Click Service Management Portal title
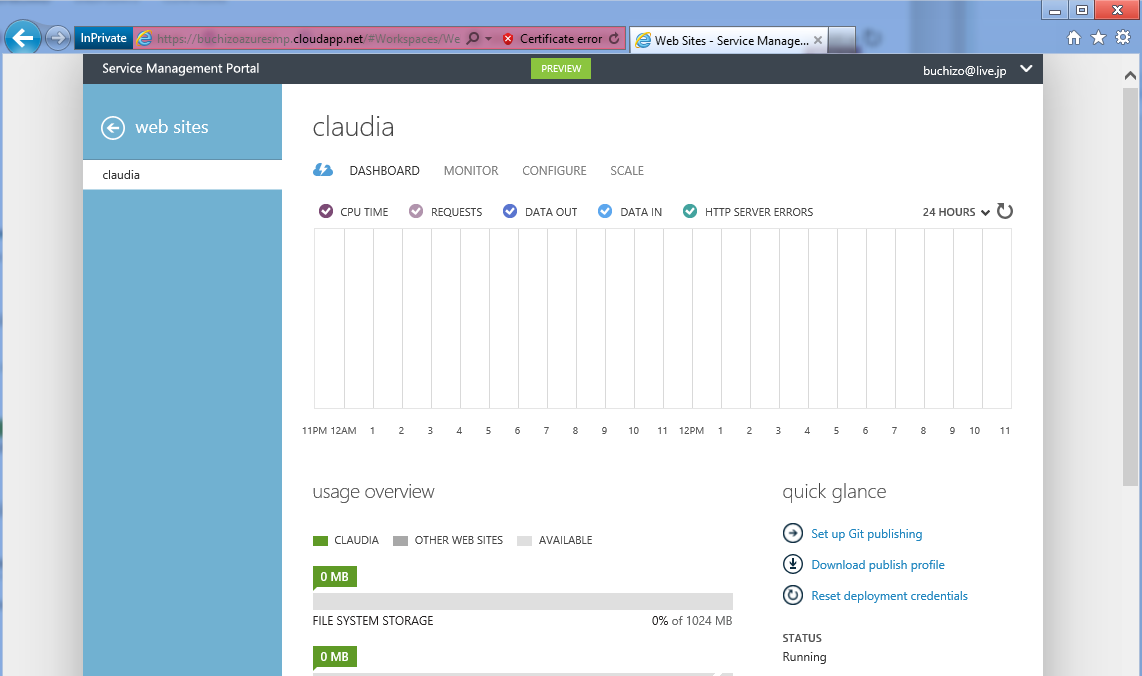Screen dimensions: 1142x676 tap(181, 68)
